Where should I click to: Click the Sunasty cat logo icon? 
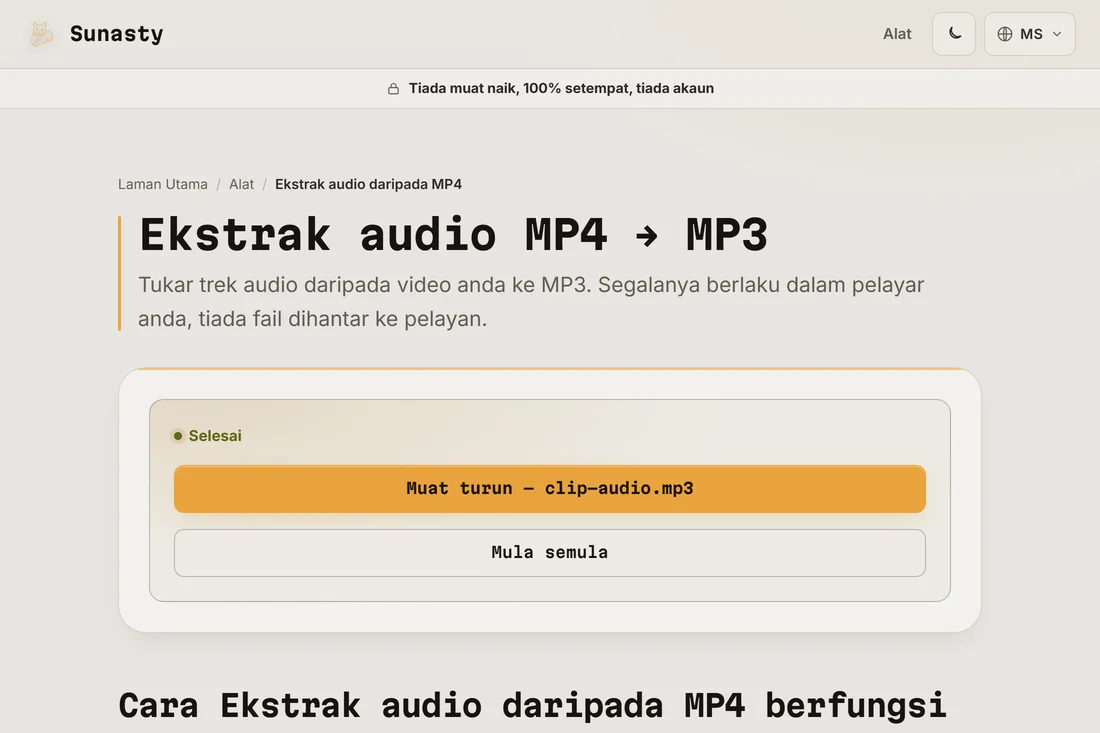click(41, 34)
